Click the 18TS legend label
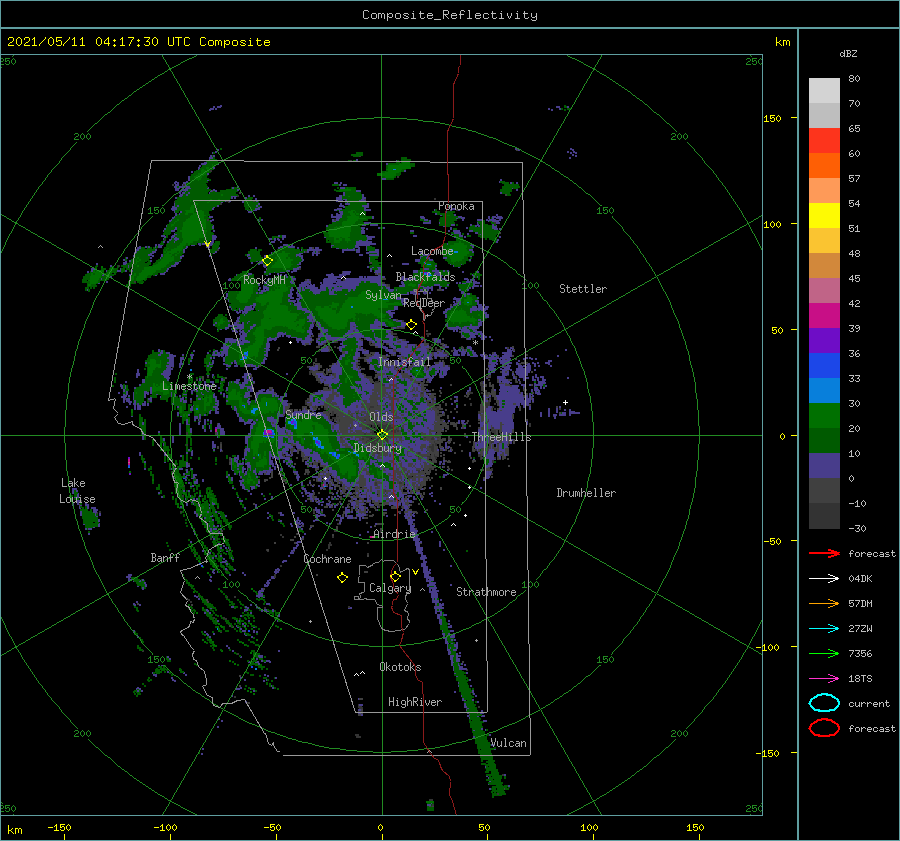 click(860, 679)
